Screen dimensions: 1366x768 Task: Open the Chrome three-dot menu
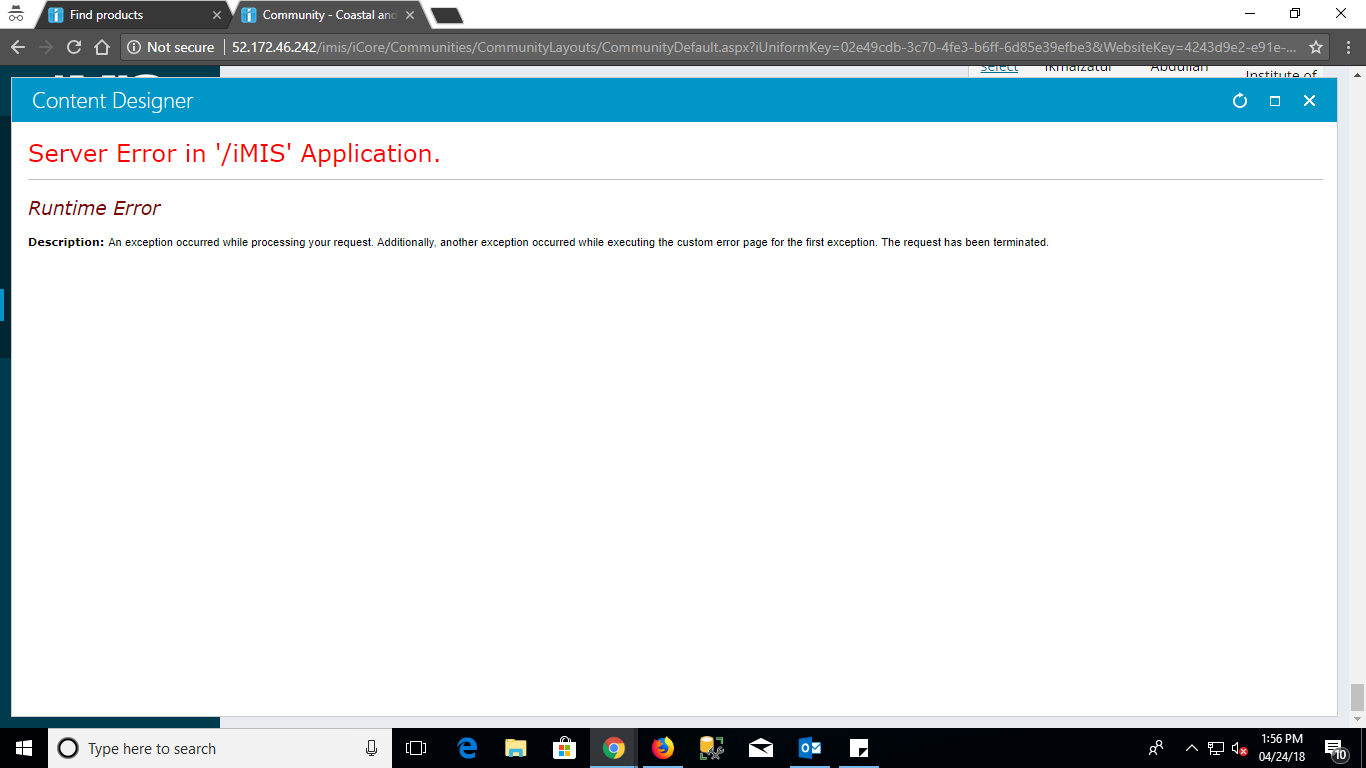(x=1346, y=47)
